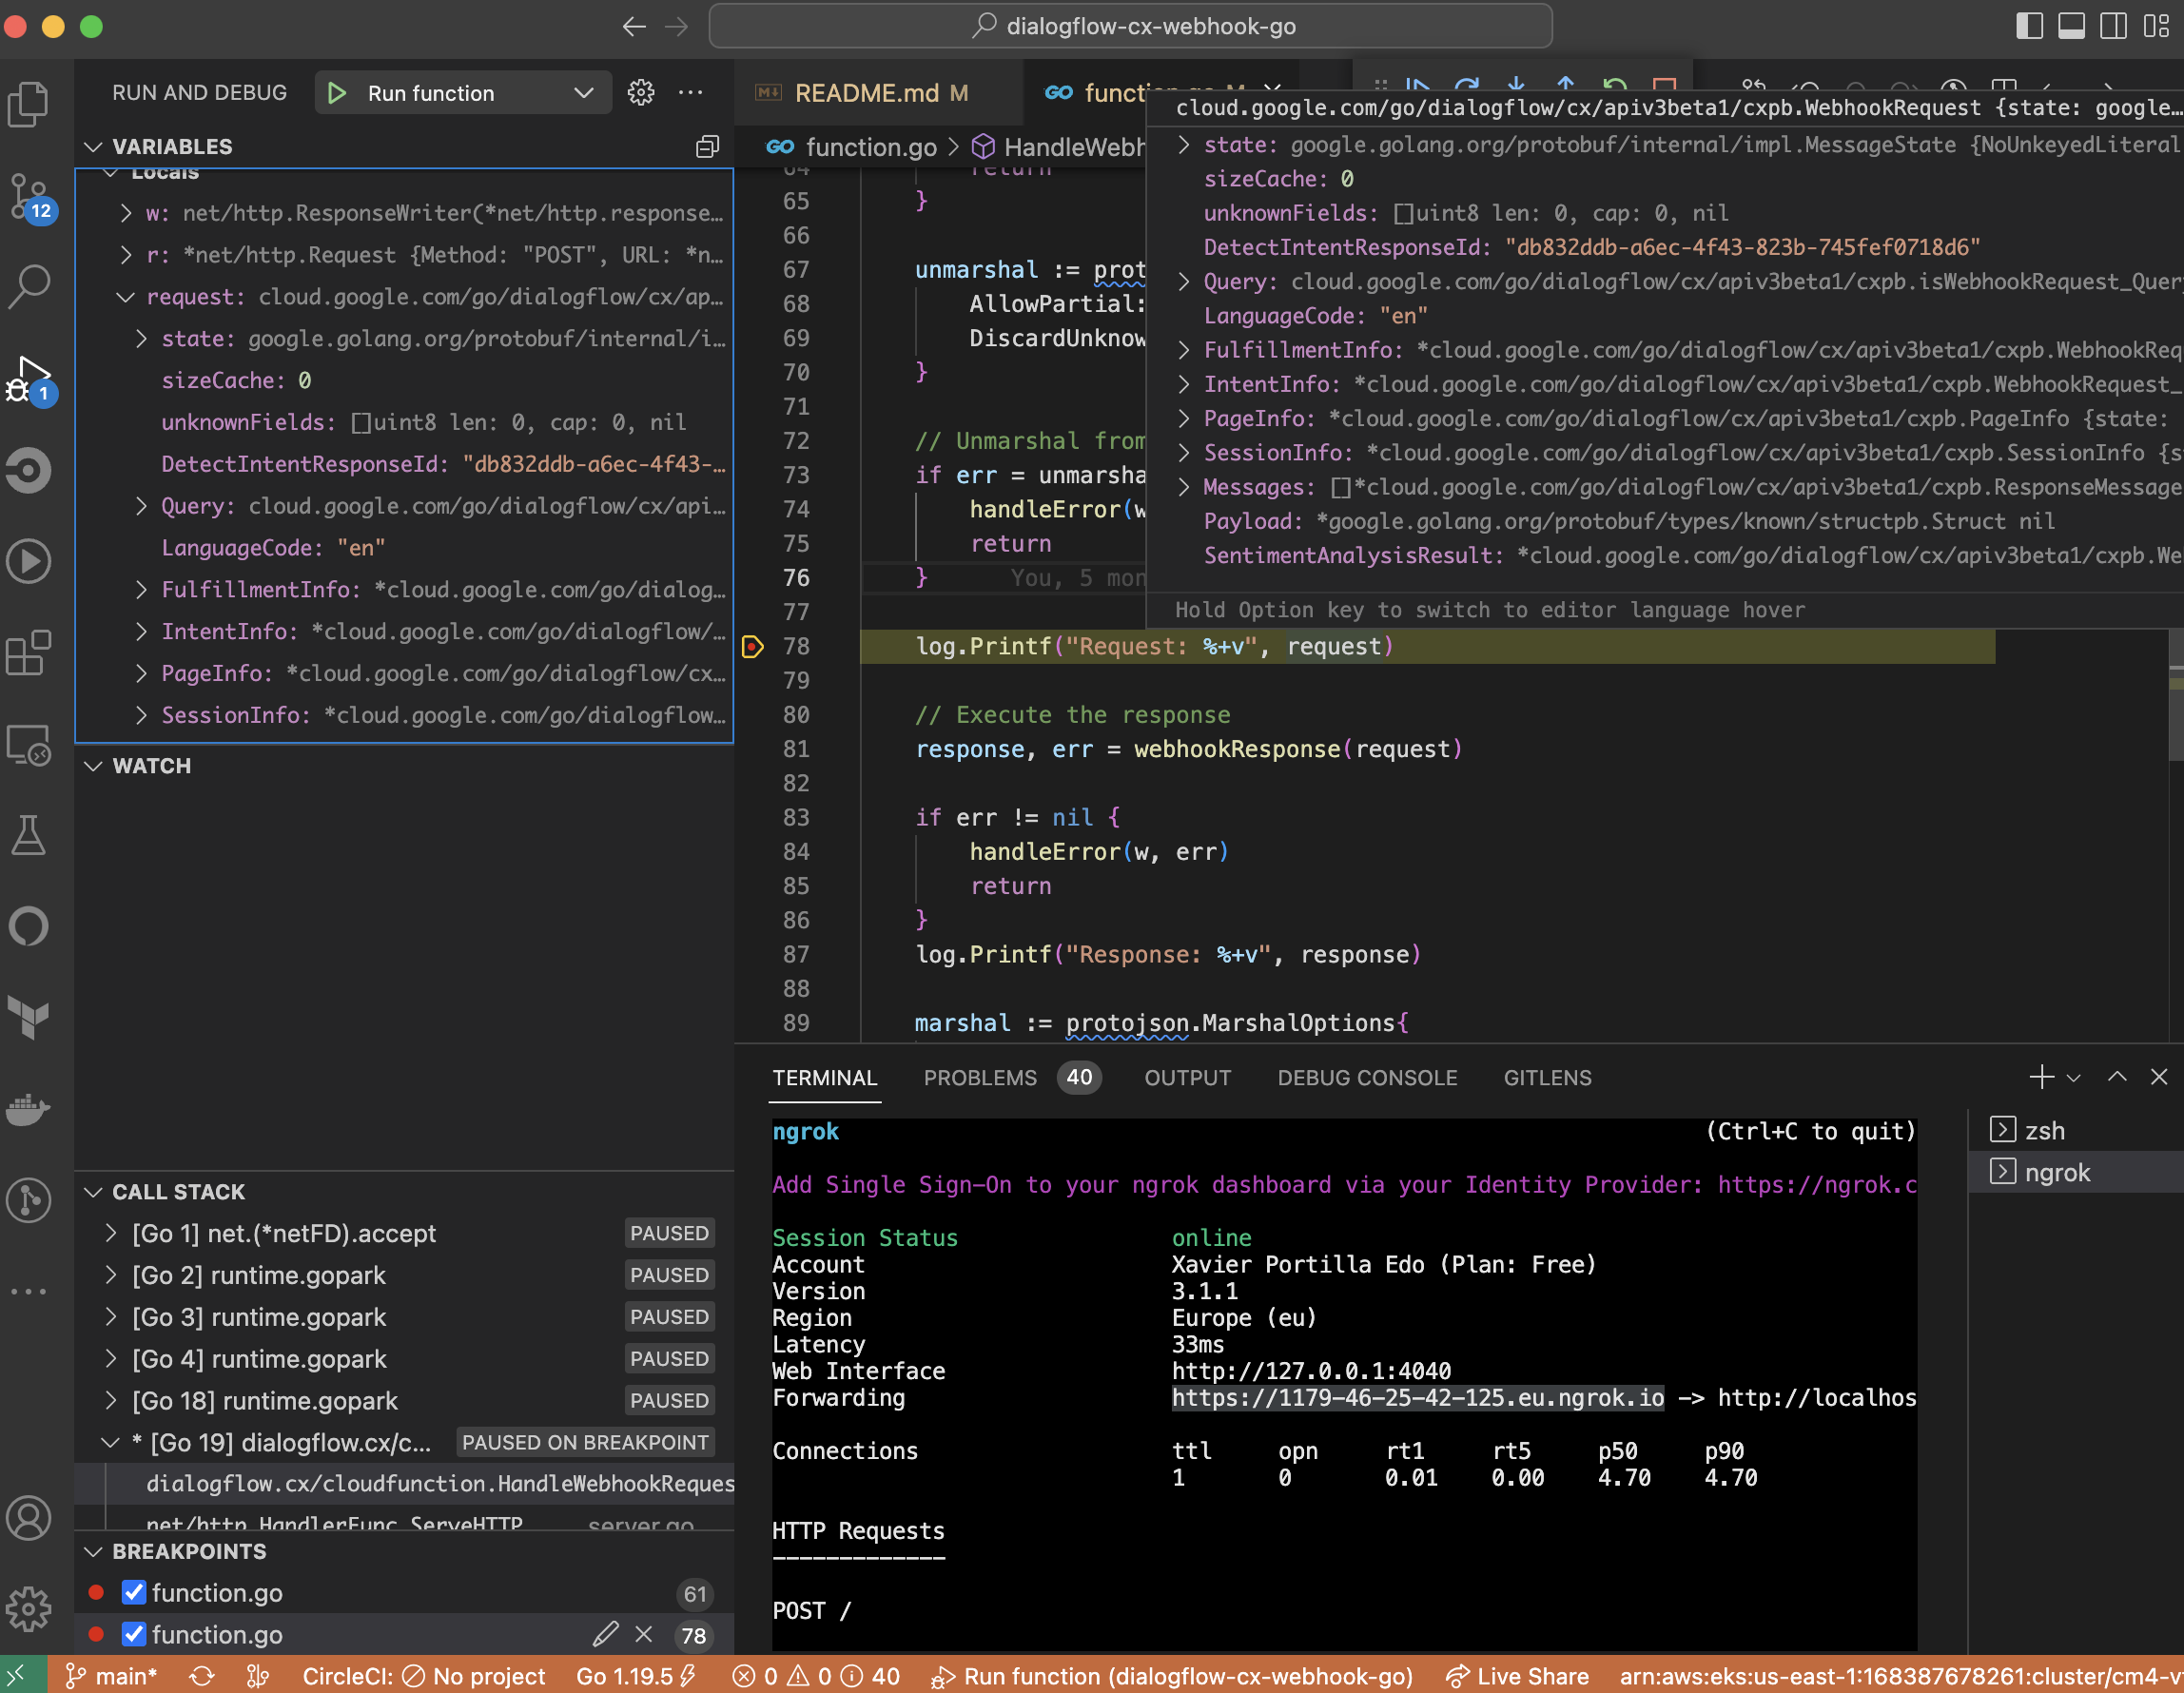Uncheck the function.go line 78 breakpoint
The image size is (2184, 1693).
point(134,1634)
